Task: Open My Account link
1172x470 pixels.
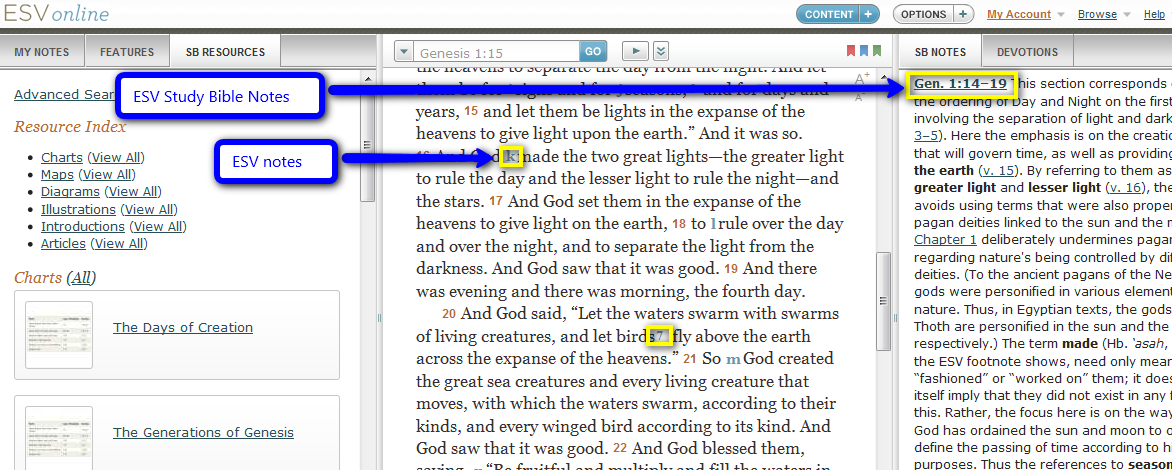Action: pyautogui.click(x=1019, y=14)
